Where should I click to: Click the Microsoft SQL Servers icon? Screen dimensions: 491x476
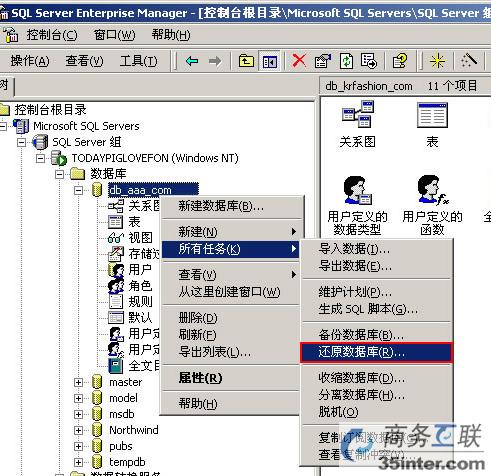pos(21,126)
